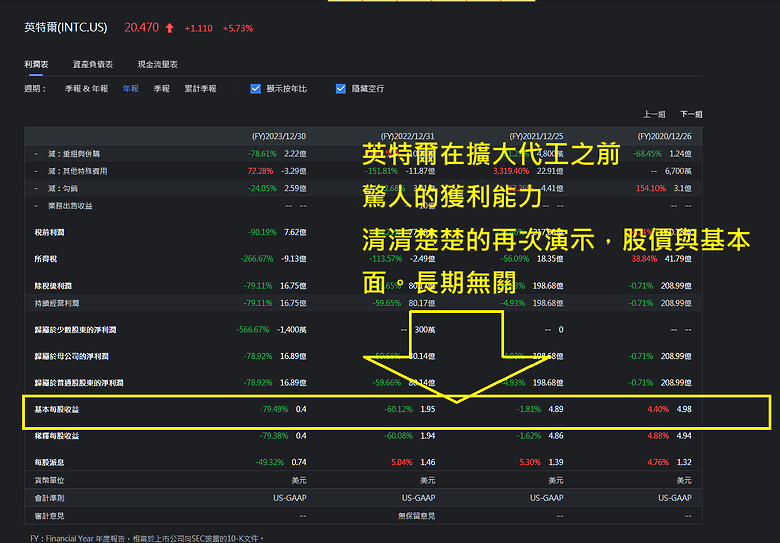Click the 22.91億 FY2021 value
Image resolution: width=780 pixels, height=543 pixels.
click(x=550, y=171)
